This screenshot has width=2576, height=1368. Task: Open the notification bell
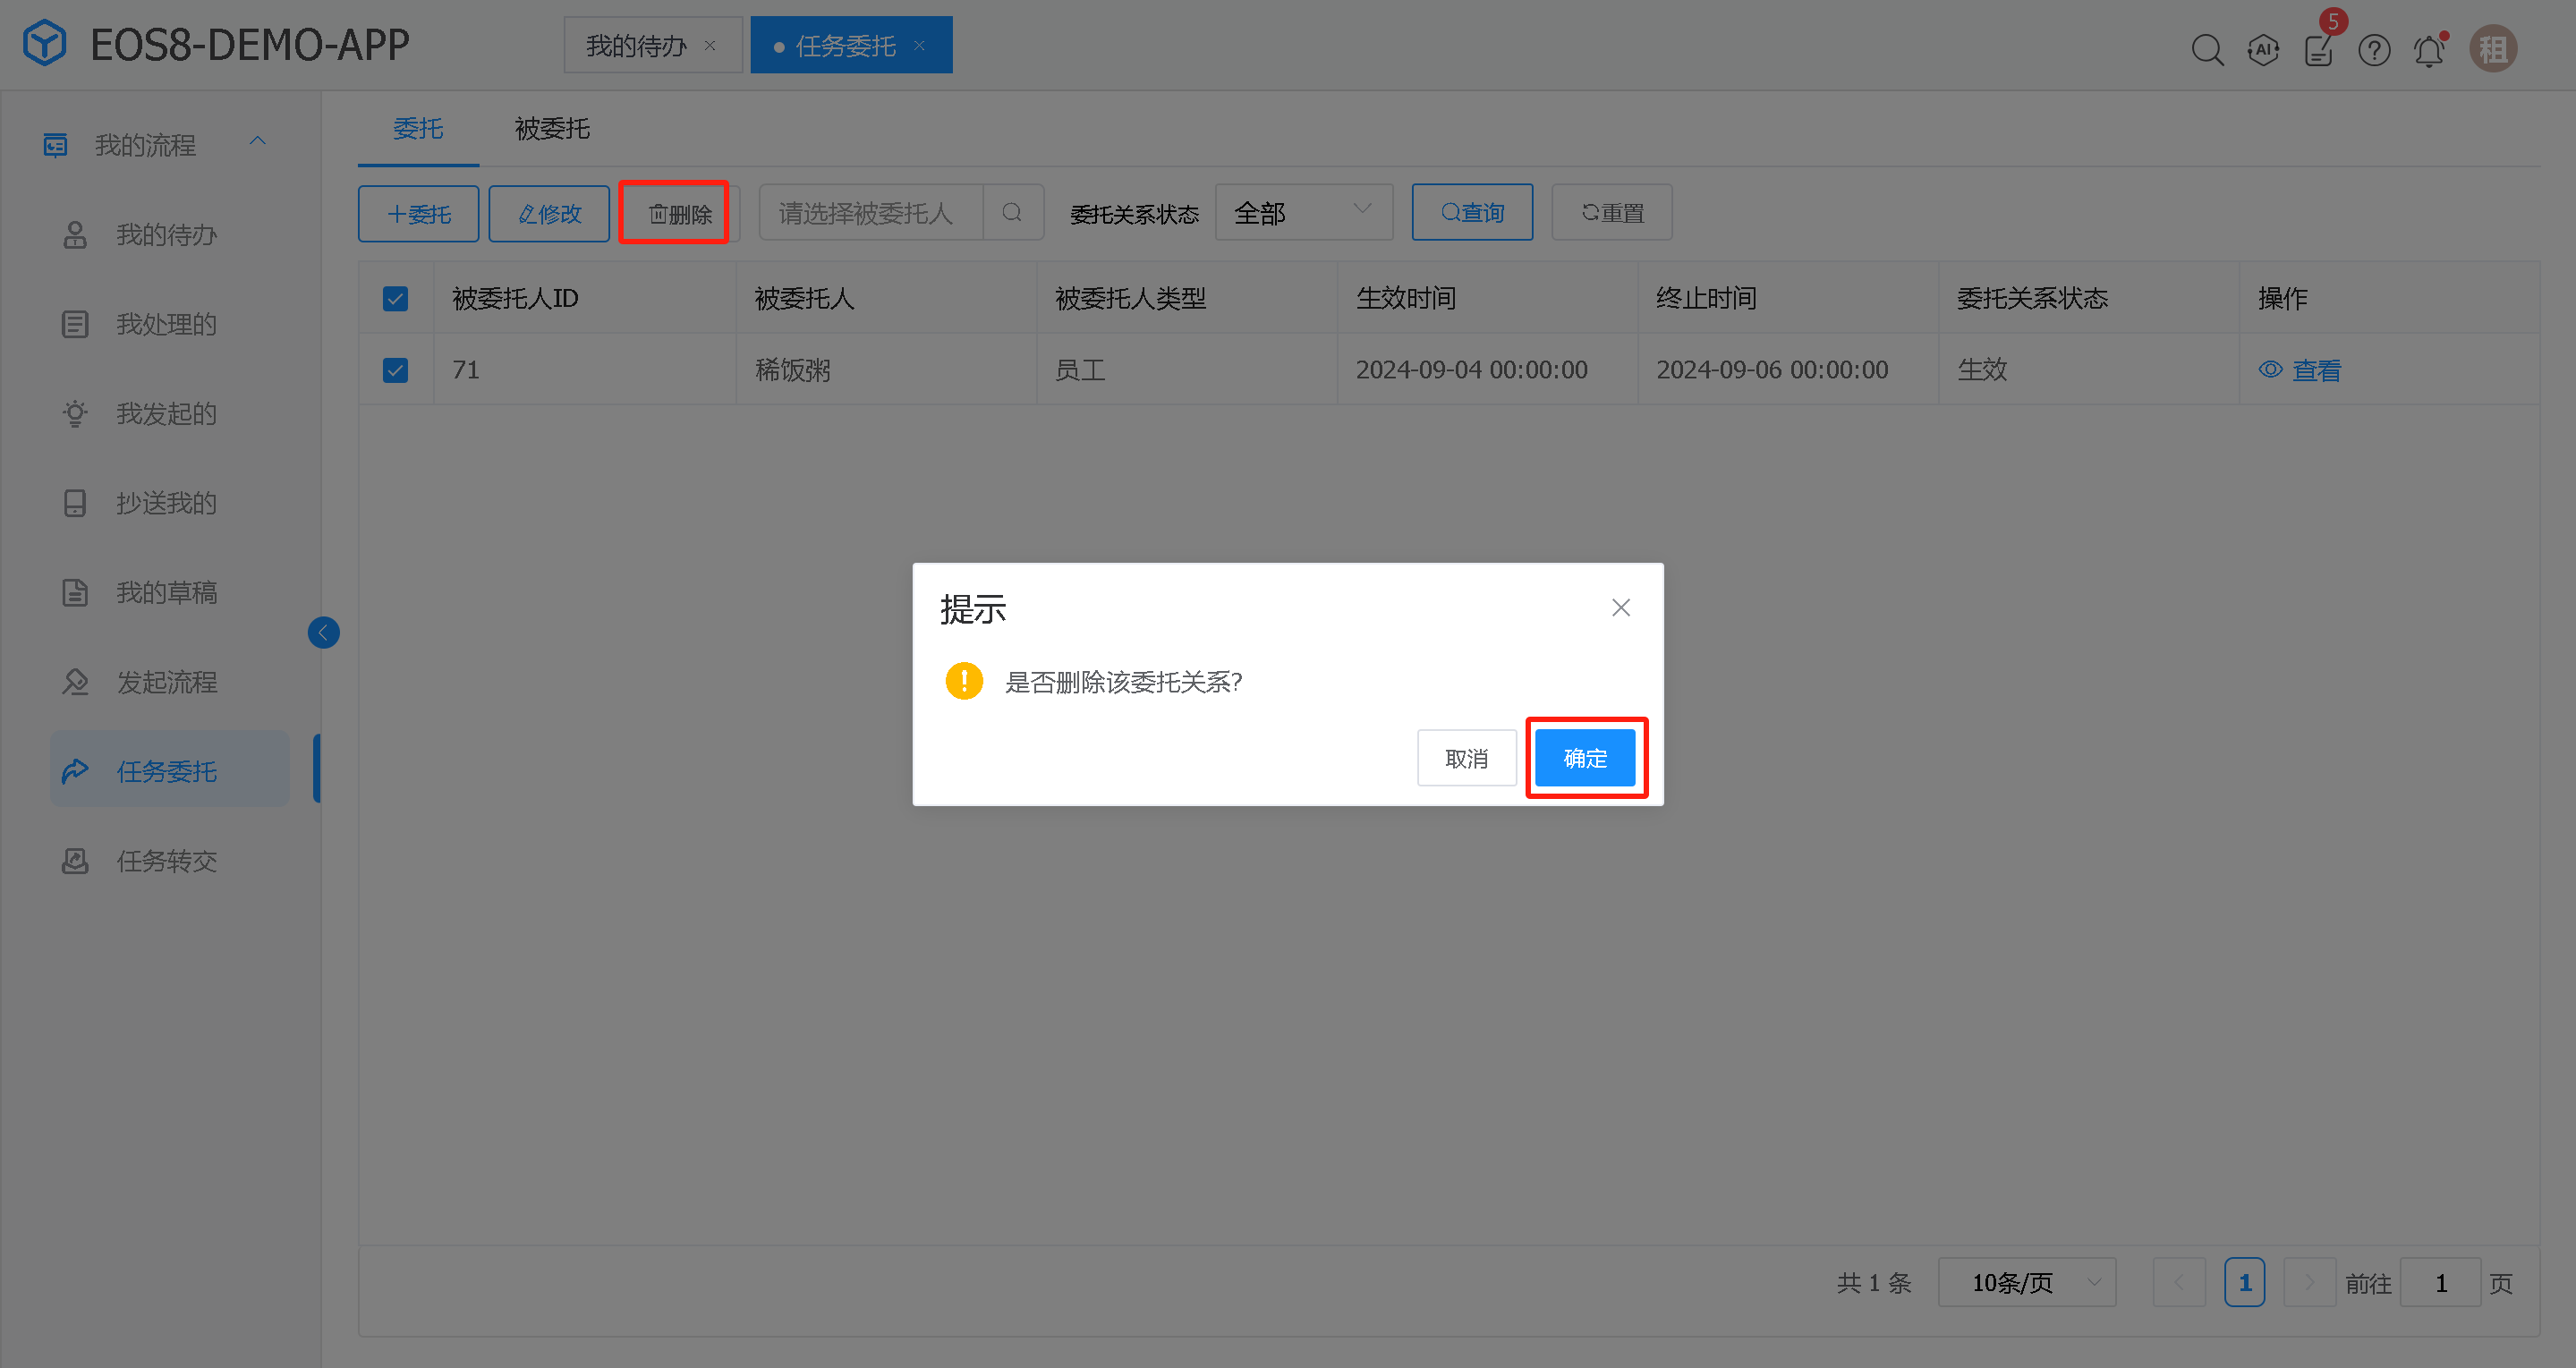(2429, 50)
